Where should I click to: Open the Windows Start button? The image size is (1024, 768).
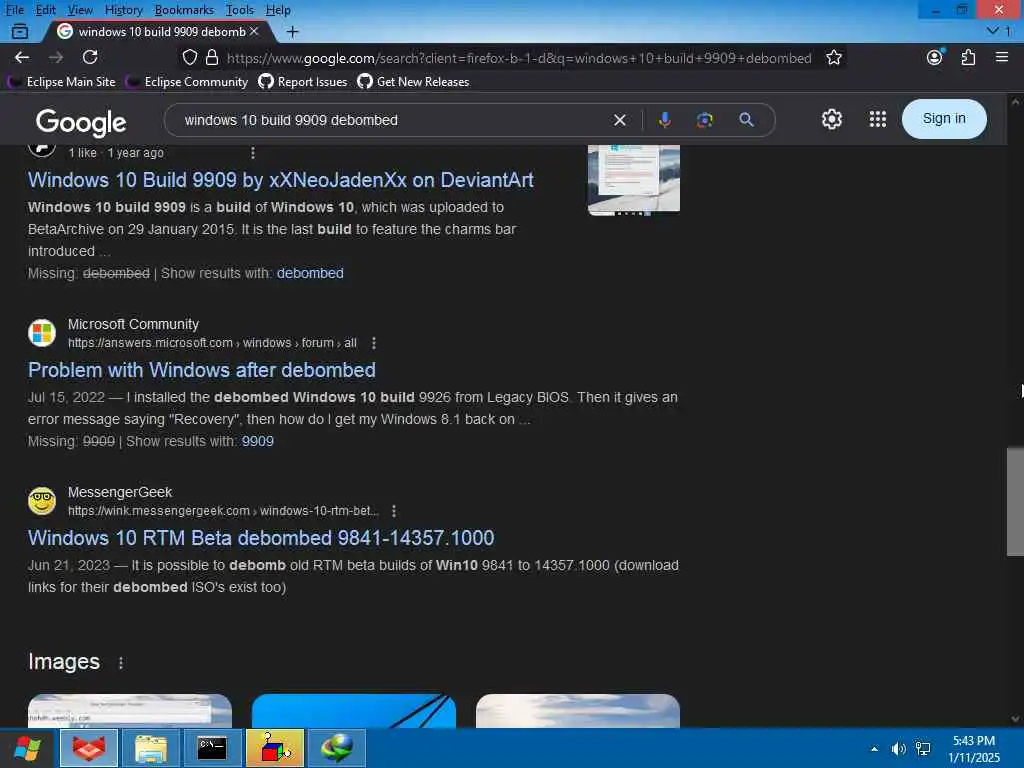pyautogui.click(x=28, y=748)
